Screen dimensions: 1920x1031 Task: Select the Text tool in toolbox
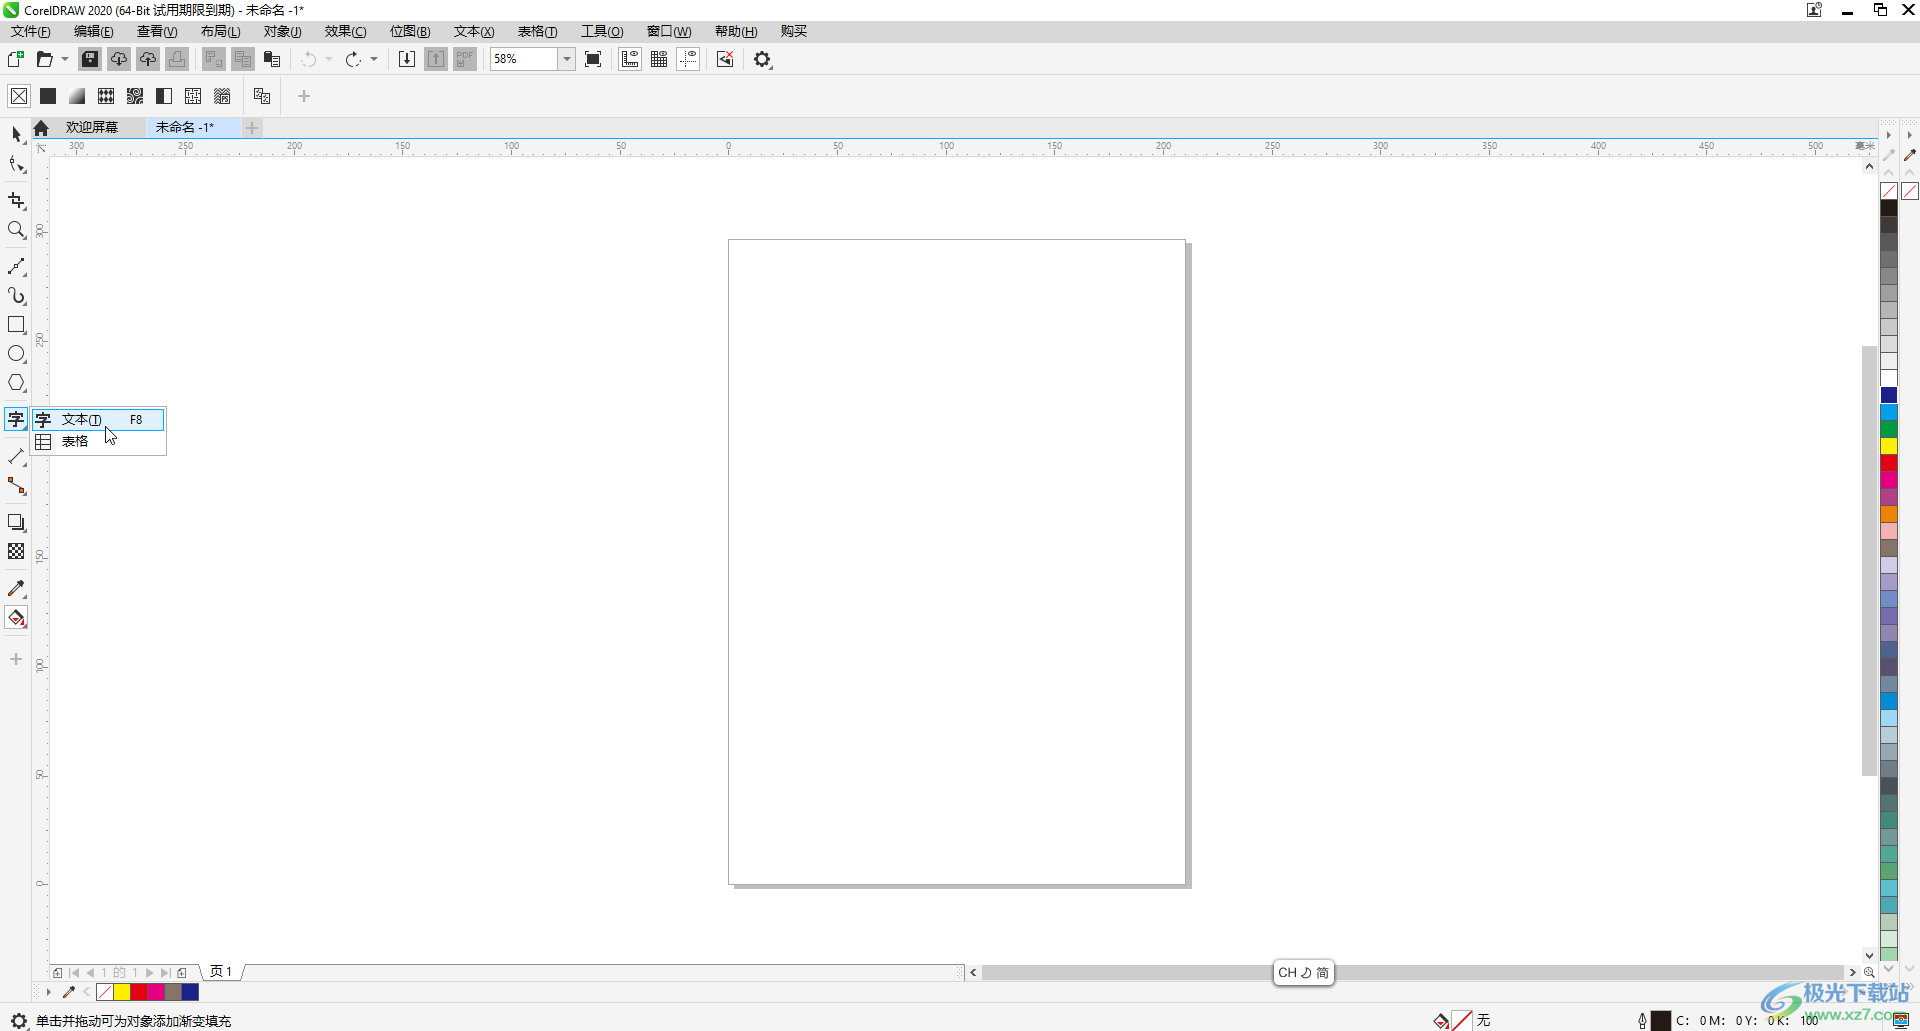(16, 419)
